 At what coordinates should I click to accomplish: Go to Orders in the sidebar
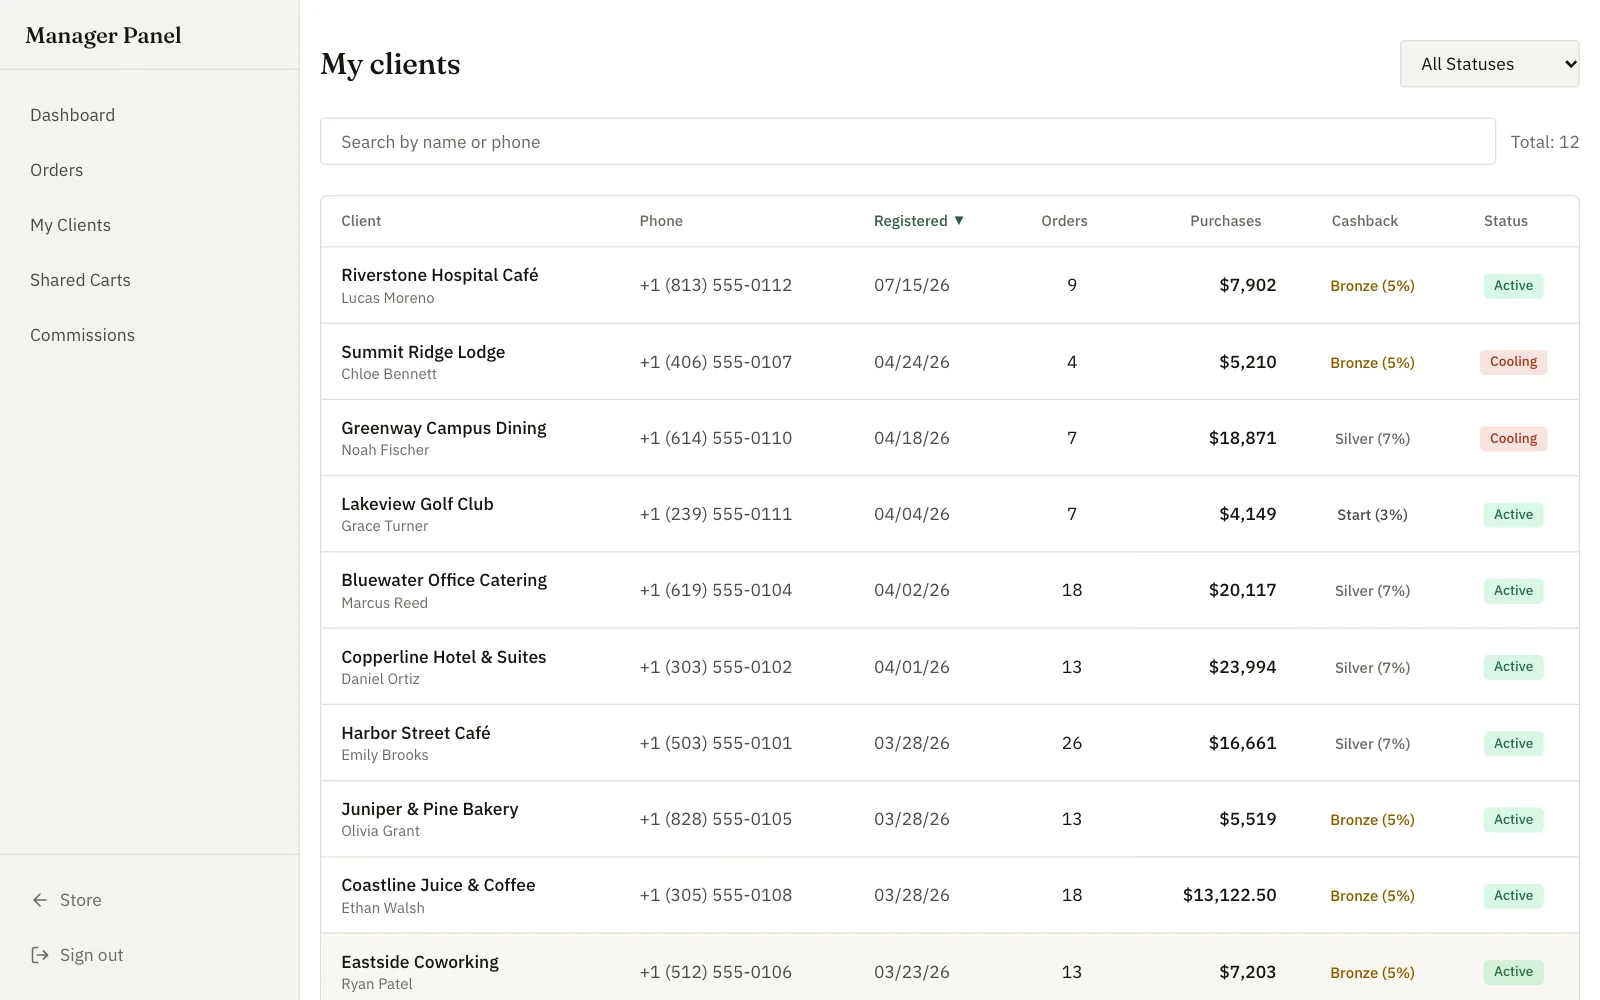56,170
